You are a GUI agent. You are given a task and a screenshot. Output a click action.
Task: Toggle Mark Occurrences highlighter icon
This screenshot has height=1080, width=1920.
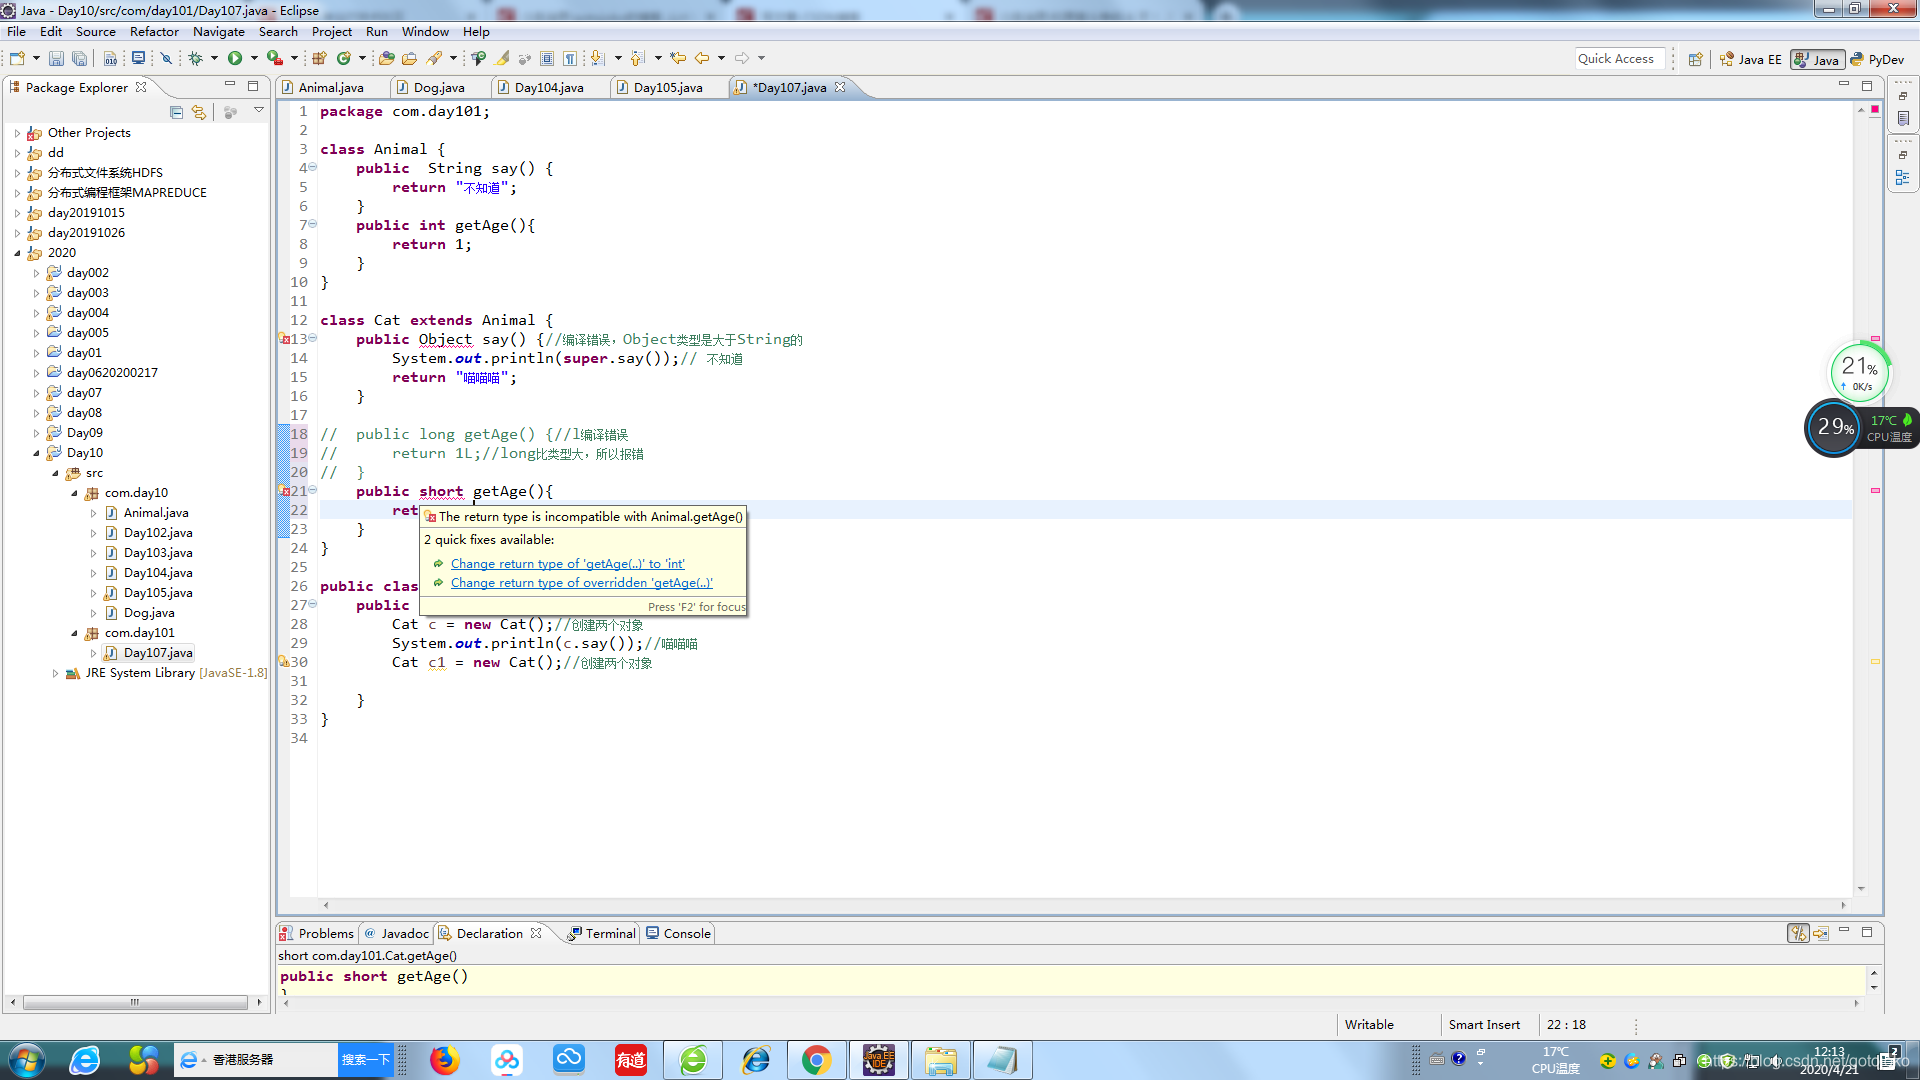click(502, 59)
